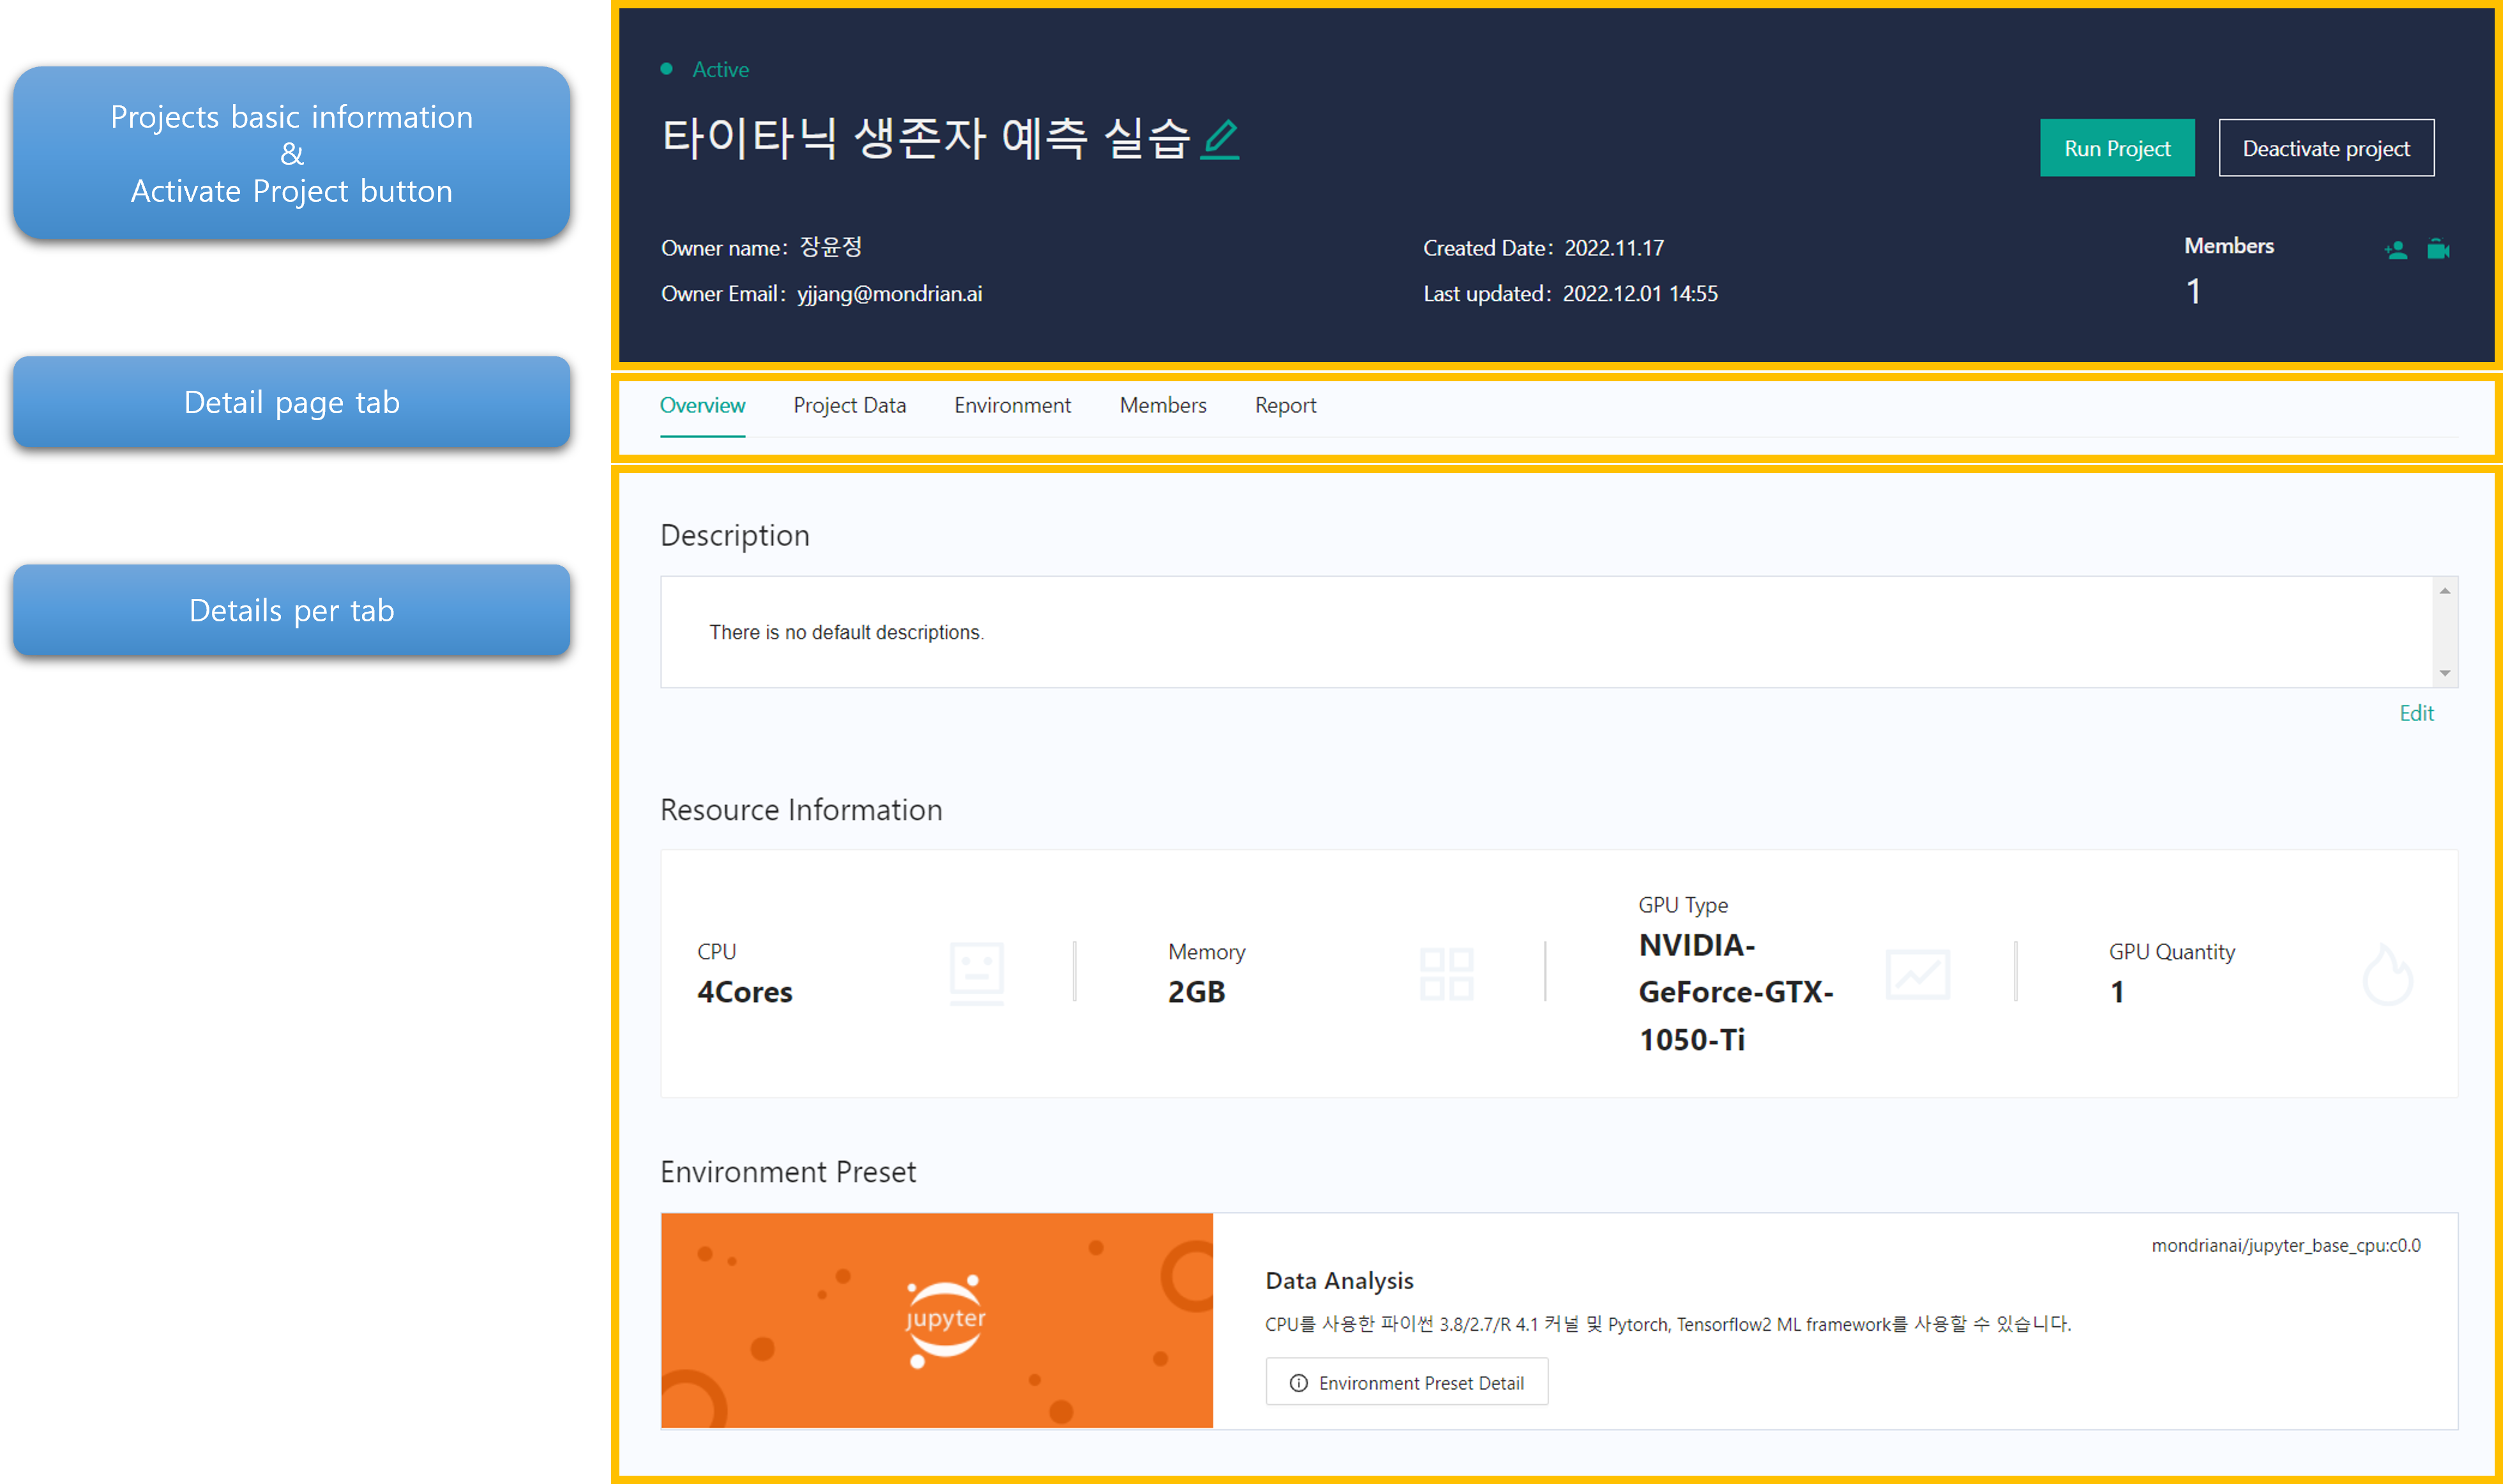The width and height of the screenshot is (2503, 1484).
Task: Switch to the Project Data tab
Action: 849,405
